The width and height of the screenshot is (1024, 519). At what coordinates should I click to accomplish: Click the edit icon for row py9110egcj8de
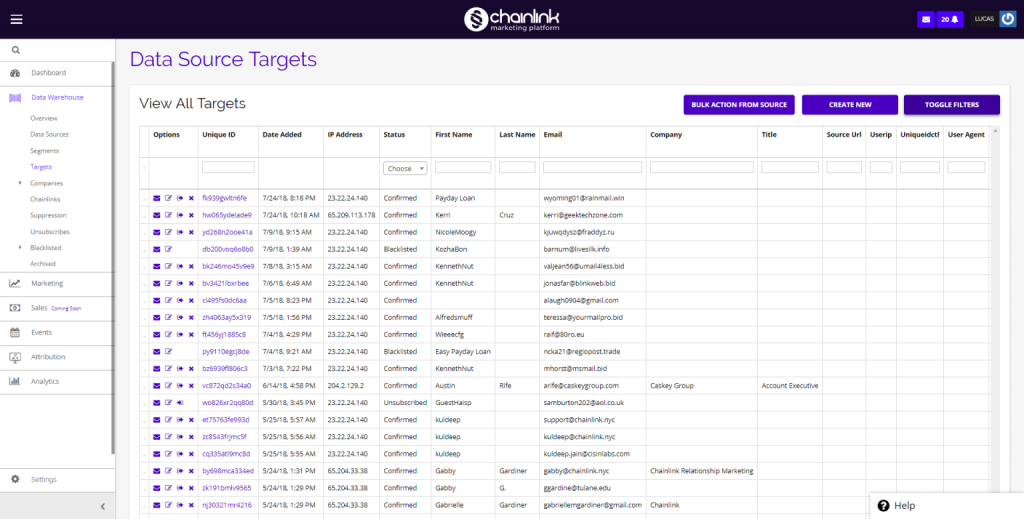pos(168,351)
